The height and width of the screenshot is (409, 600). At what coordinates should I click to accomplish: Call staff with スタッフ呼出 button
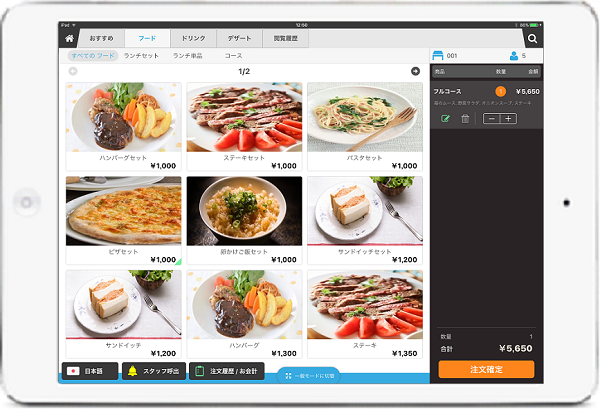tap(154, 371)
